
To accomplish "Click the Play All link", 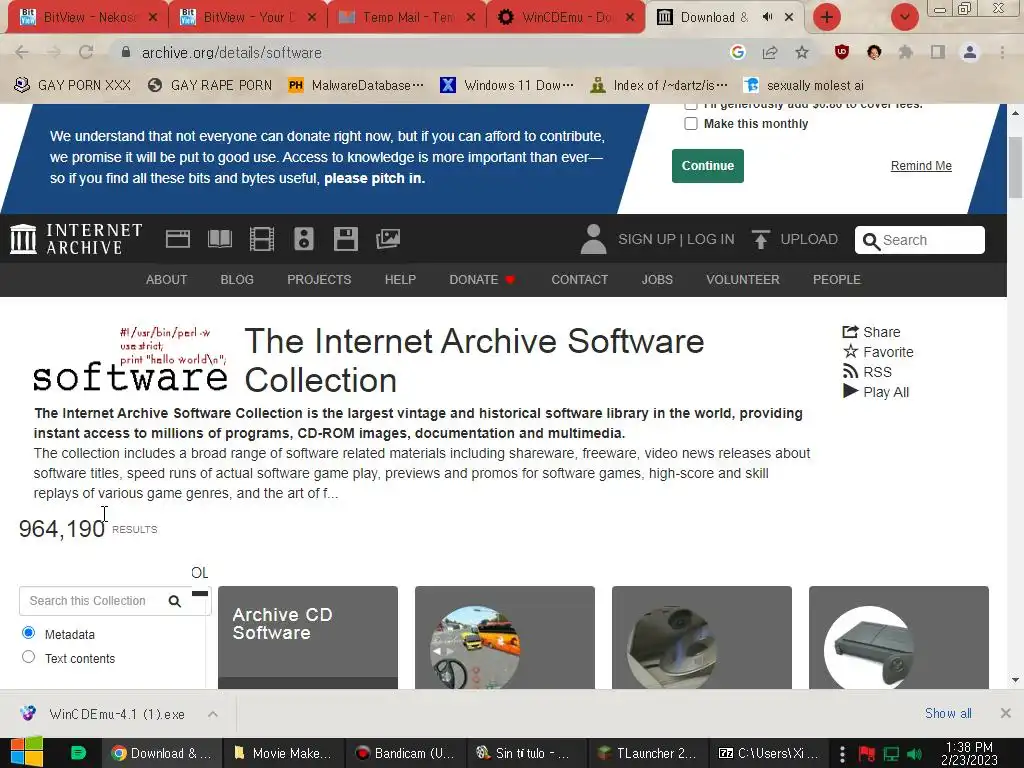I will [876, 392].
